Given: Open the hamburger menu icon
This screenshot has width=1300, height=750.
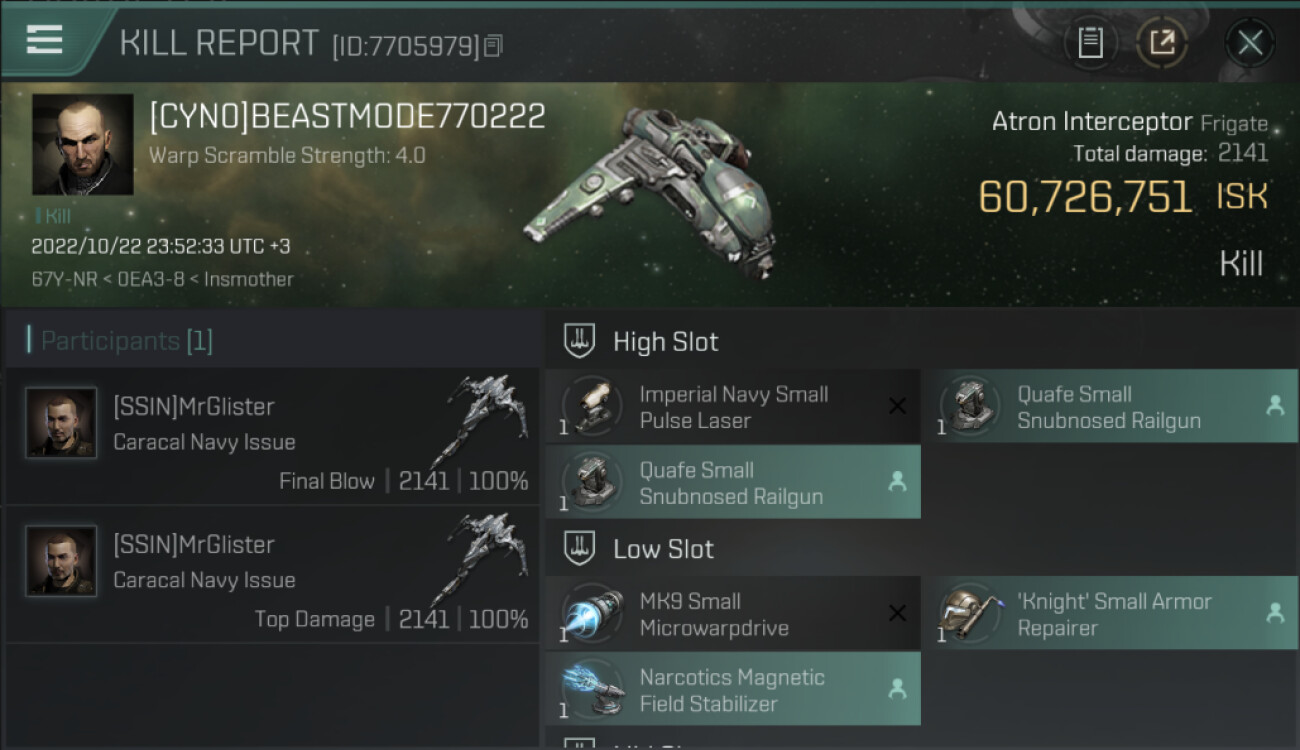Looking at the screenshot, I should pyautogui.click(x=44, y=40).
